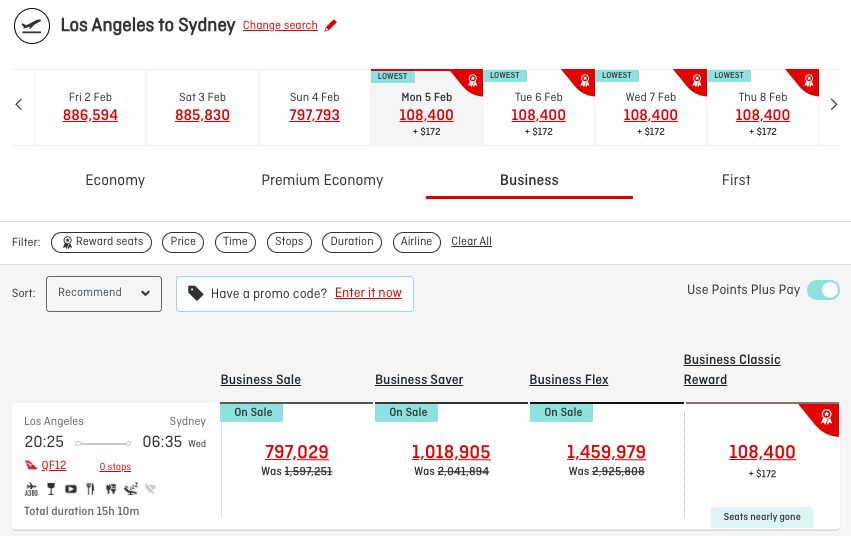Choose Business Saver fare 1,018,905
Screen dimensions: 851x536
451,452
